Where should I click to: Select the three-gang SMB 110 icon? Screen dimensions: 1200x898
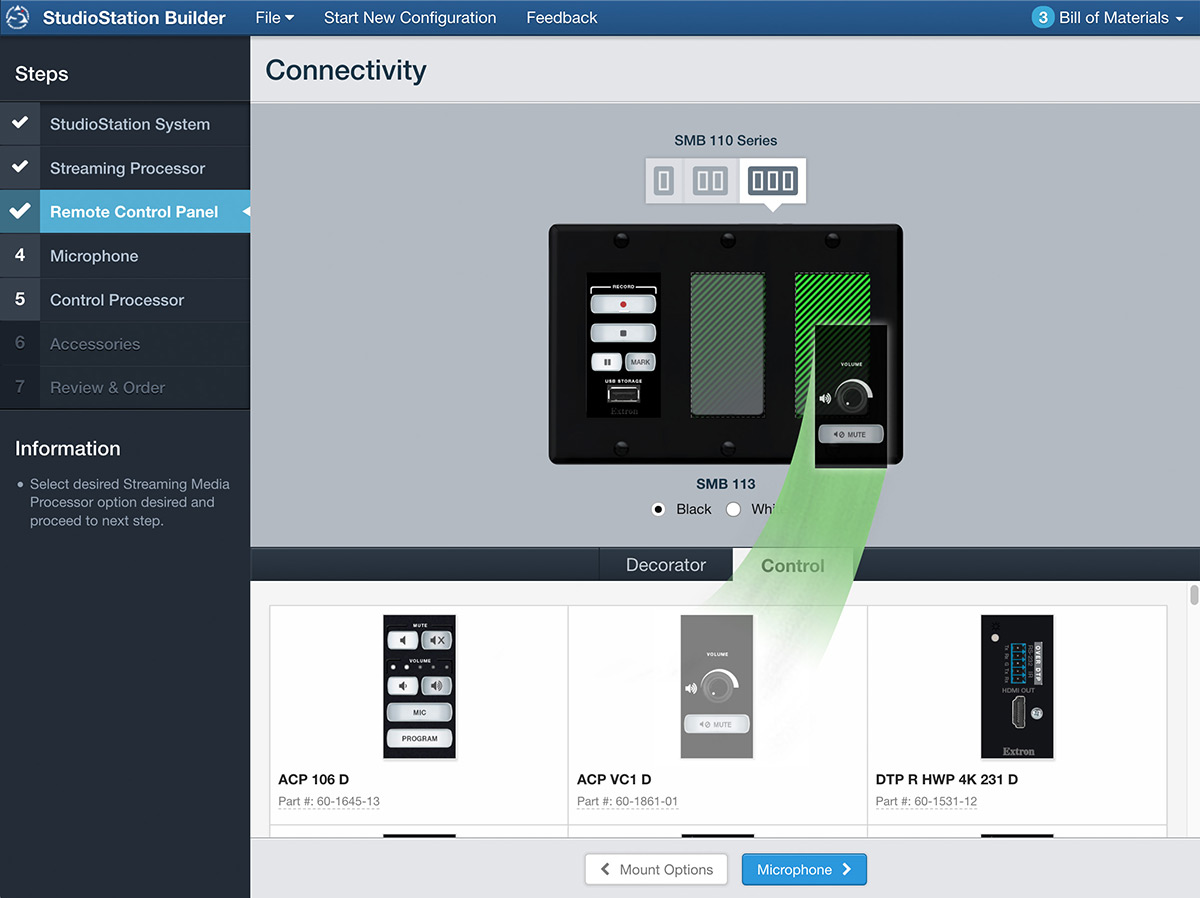click(773, 181)
